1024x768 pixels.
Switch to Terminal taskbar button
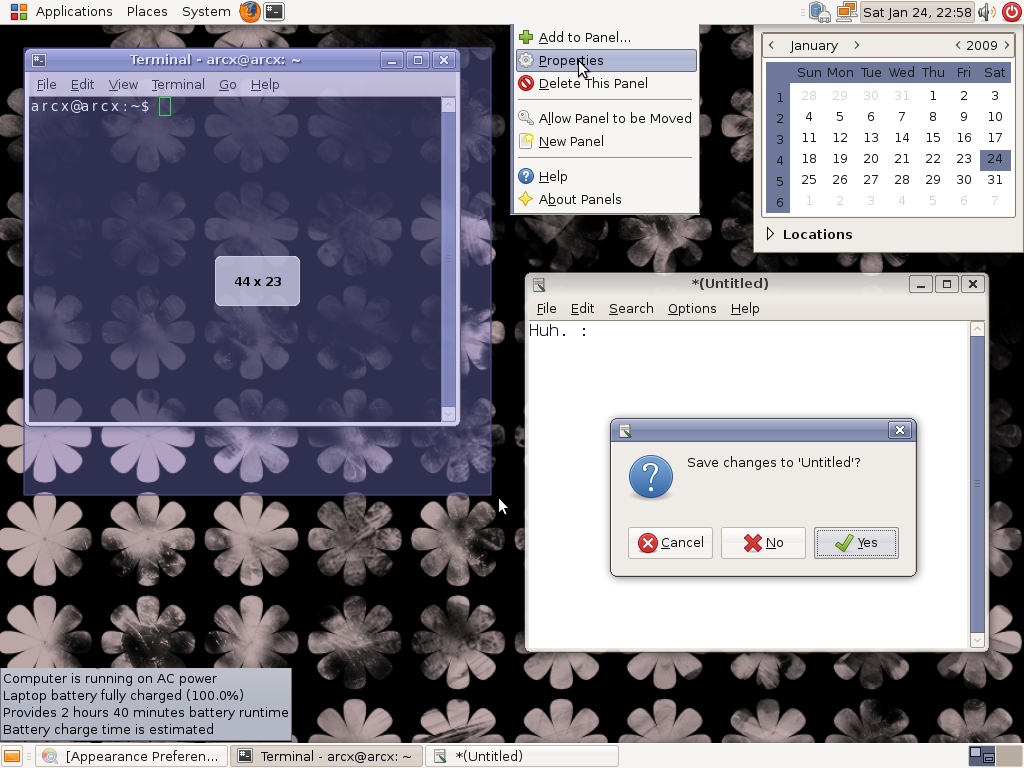[326, 756]
